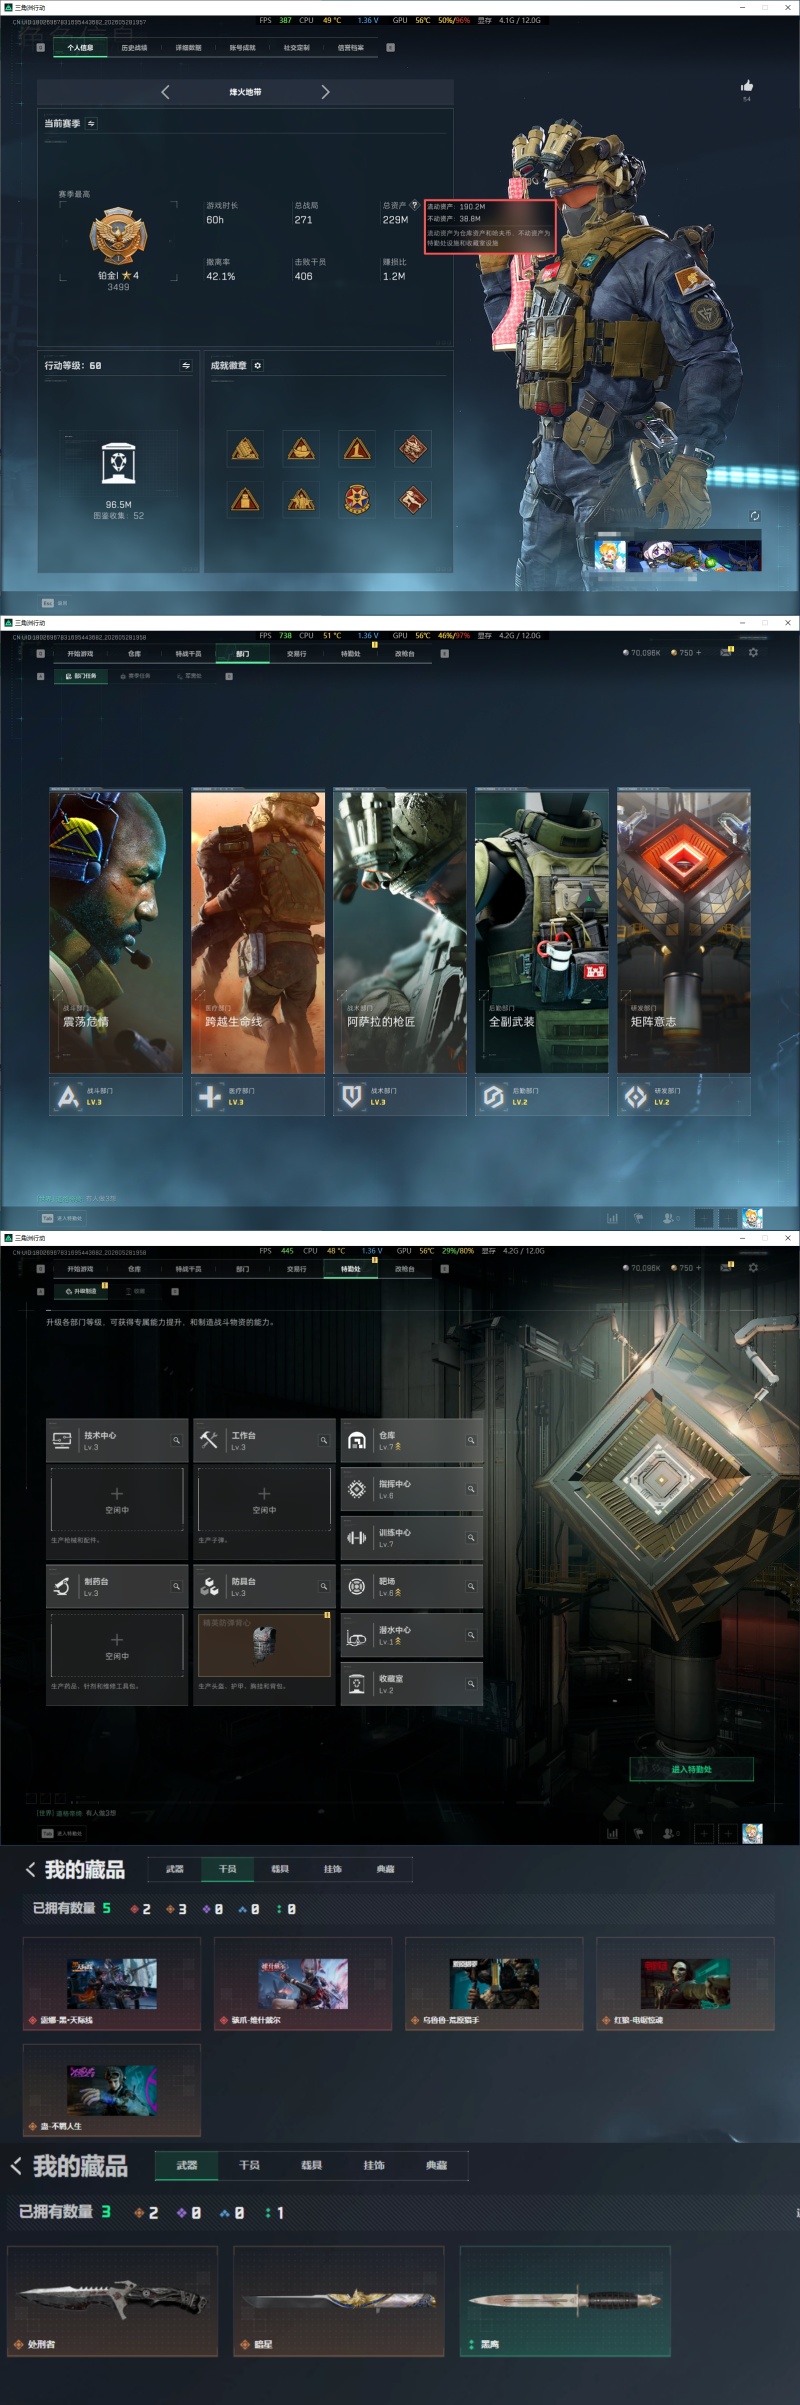Open the 仓库 Lv.7 facility row
Image resolution: width=800 pixels, height=2405 pixels.
tap(412, 1441)
